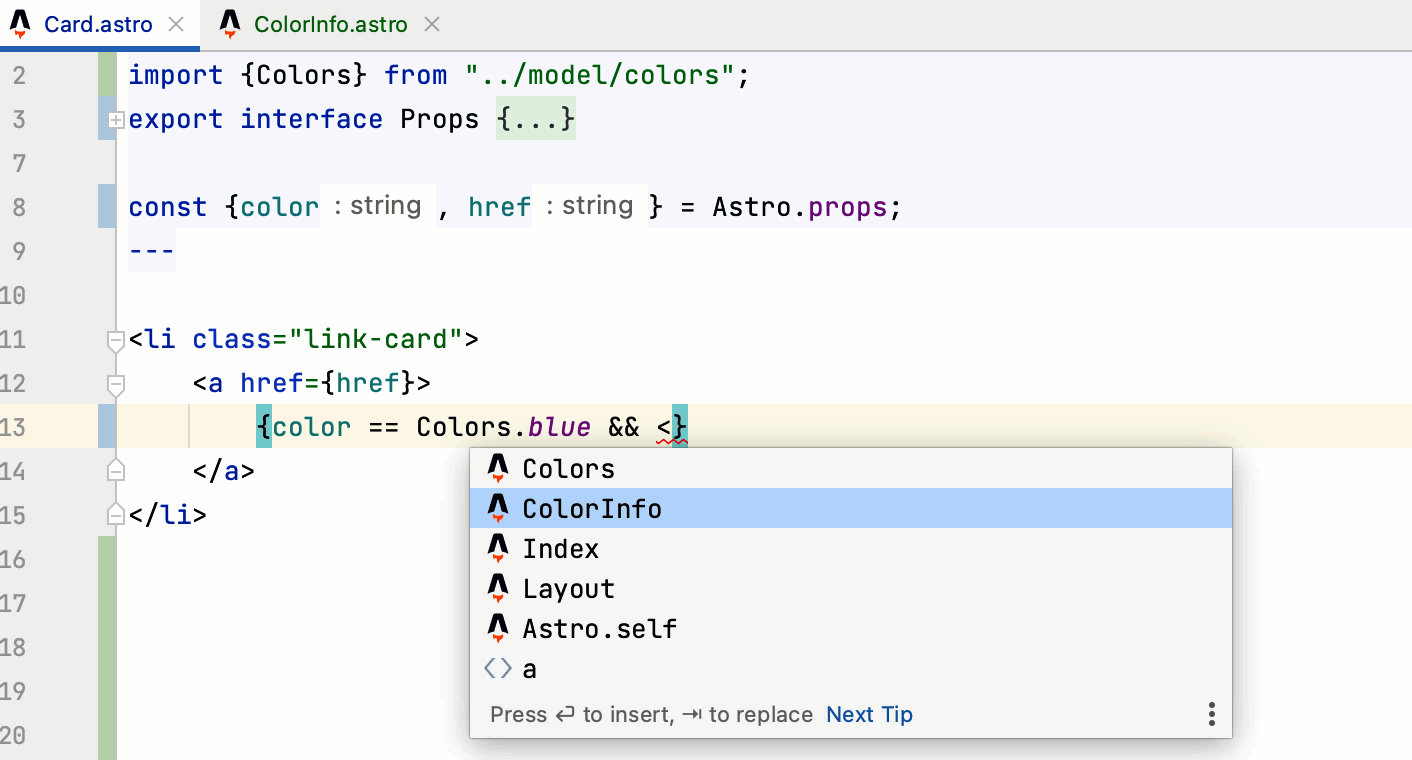Expand the folded Props interface body
The height and width of the screenshot is (760, 1412).
click(x=115, y=120)
